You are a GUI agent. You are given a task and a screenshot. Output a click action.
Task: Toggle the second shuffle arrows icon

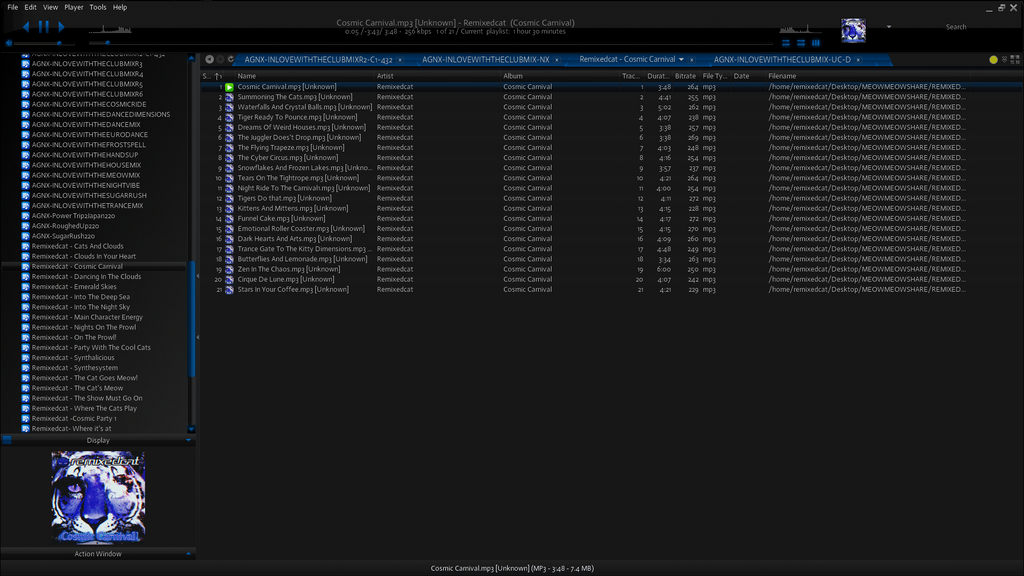click(x=801, y=43)
